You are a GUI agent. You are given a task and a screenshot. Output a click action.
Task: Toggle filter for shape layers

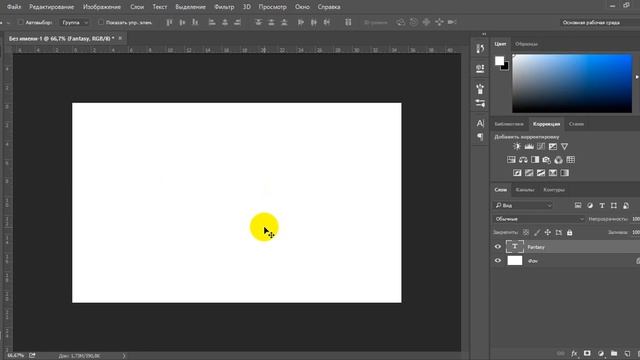[x=614, y=205]
